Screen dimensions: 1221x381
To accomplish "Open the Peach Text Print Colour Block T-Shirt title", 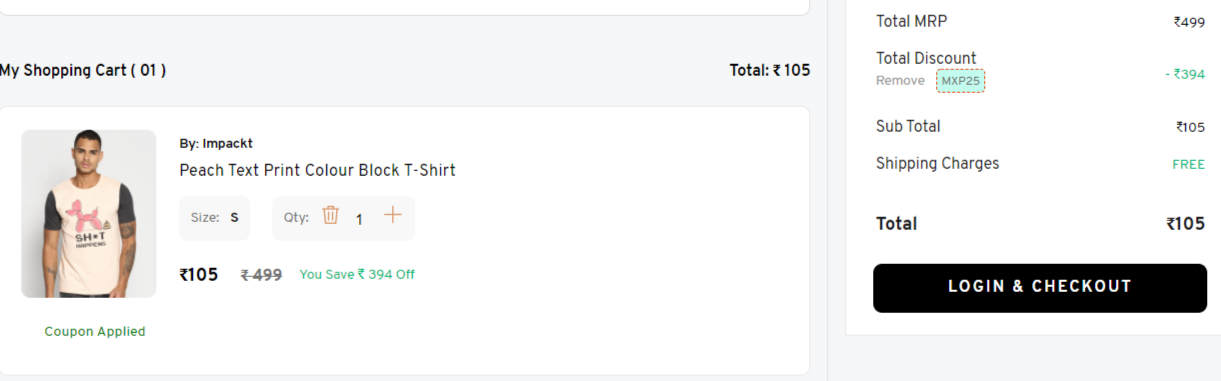I will click(317, 170).
